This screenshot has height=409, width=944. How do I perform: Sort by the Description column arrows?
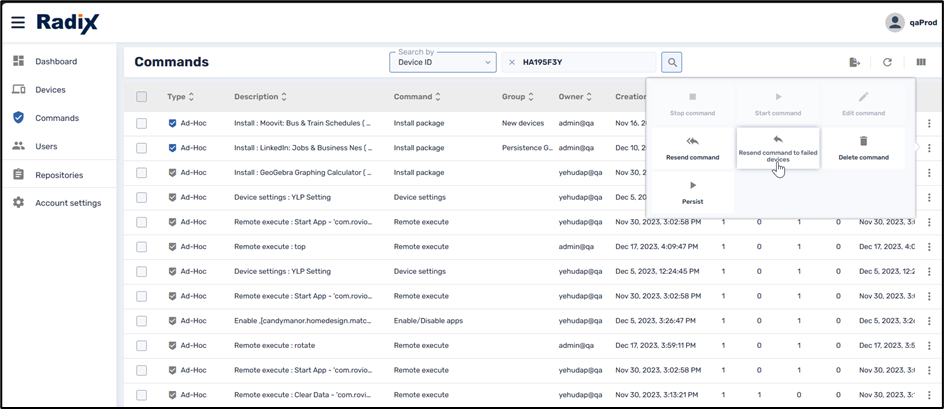[x=284, y=97]
